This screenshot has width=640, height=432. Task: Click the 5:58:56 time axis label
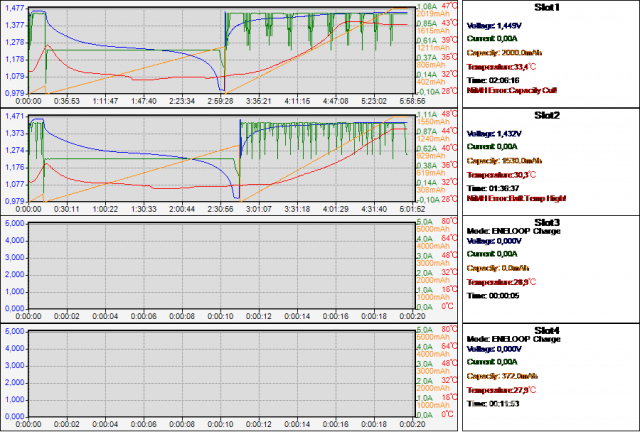coord(412,101)
